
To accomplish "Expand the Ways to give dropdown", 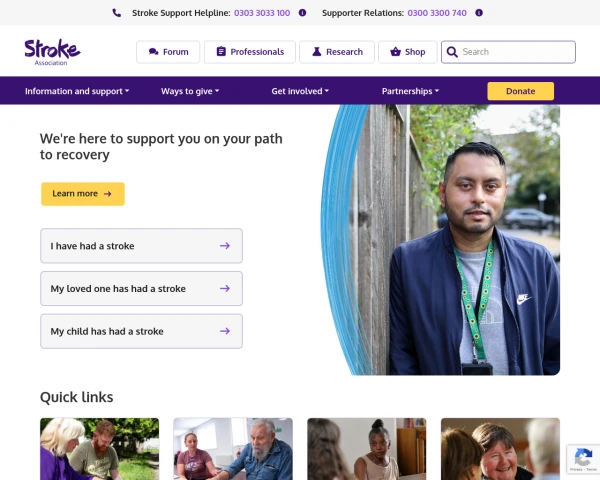I will [x=190, y=91].
